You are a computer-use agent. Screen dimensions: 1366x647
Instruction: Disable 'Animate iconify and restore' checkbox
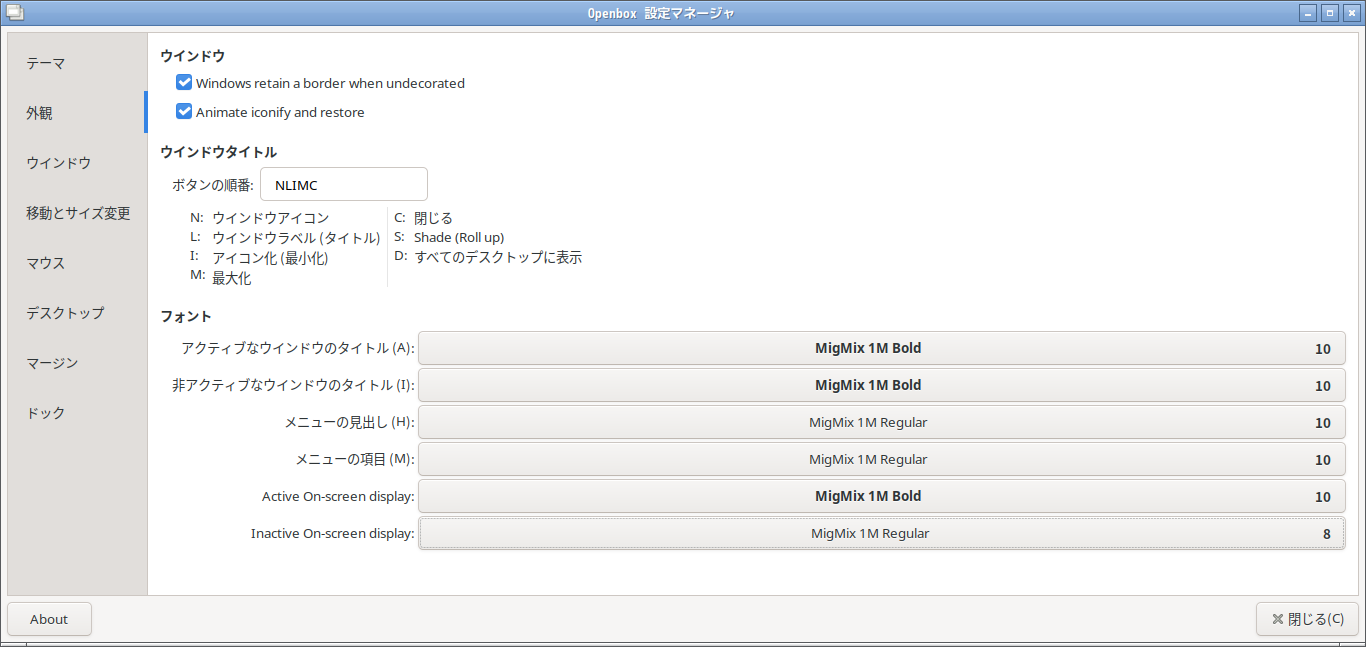(184, 112)
